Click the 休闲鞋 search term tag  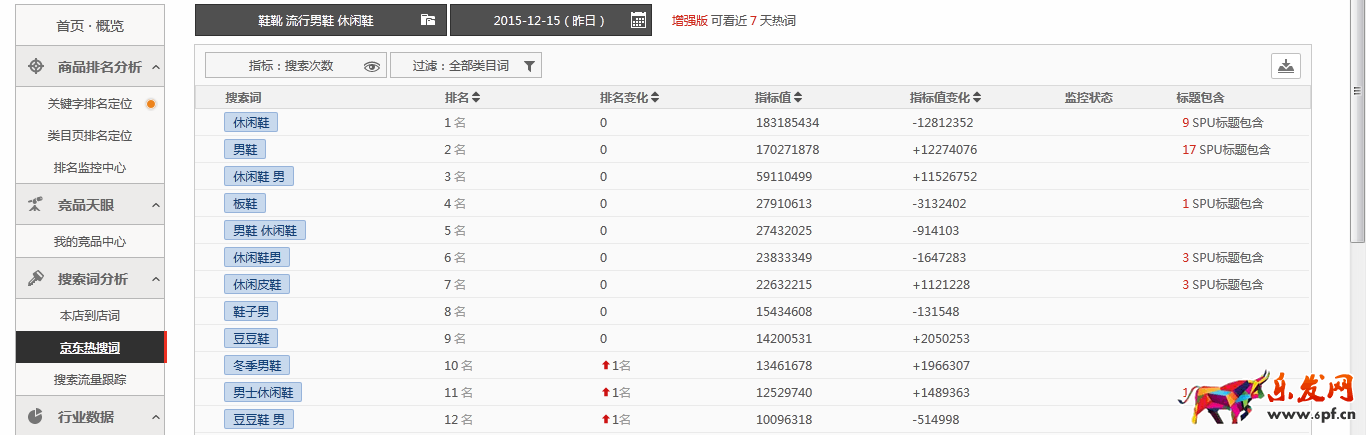[251, 122]
